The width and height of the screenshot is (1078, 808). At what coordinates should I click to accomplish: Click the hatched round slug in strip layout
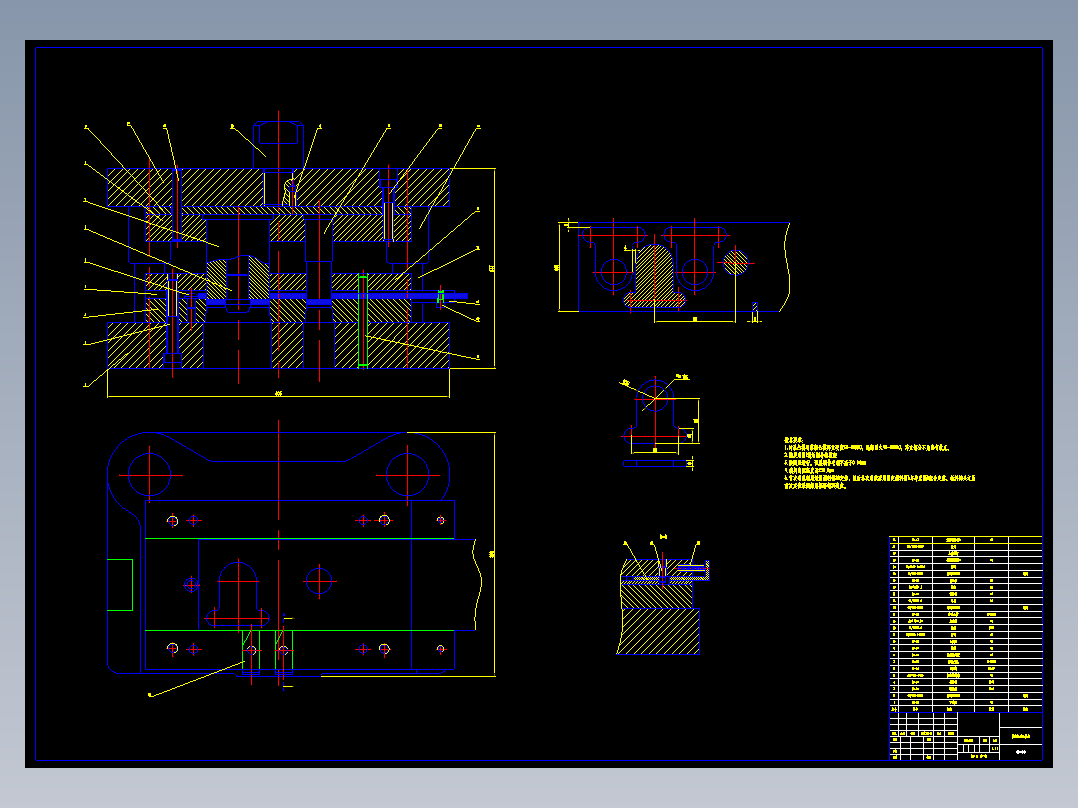point(736,262)
